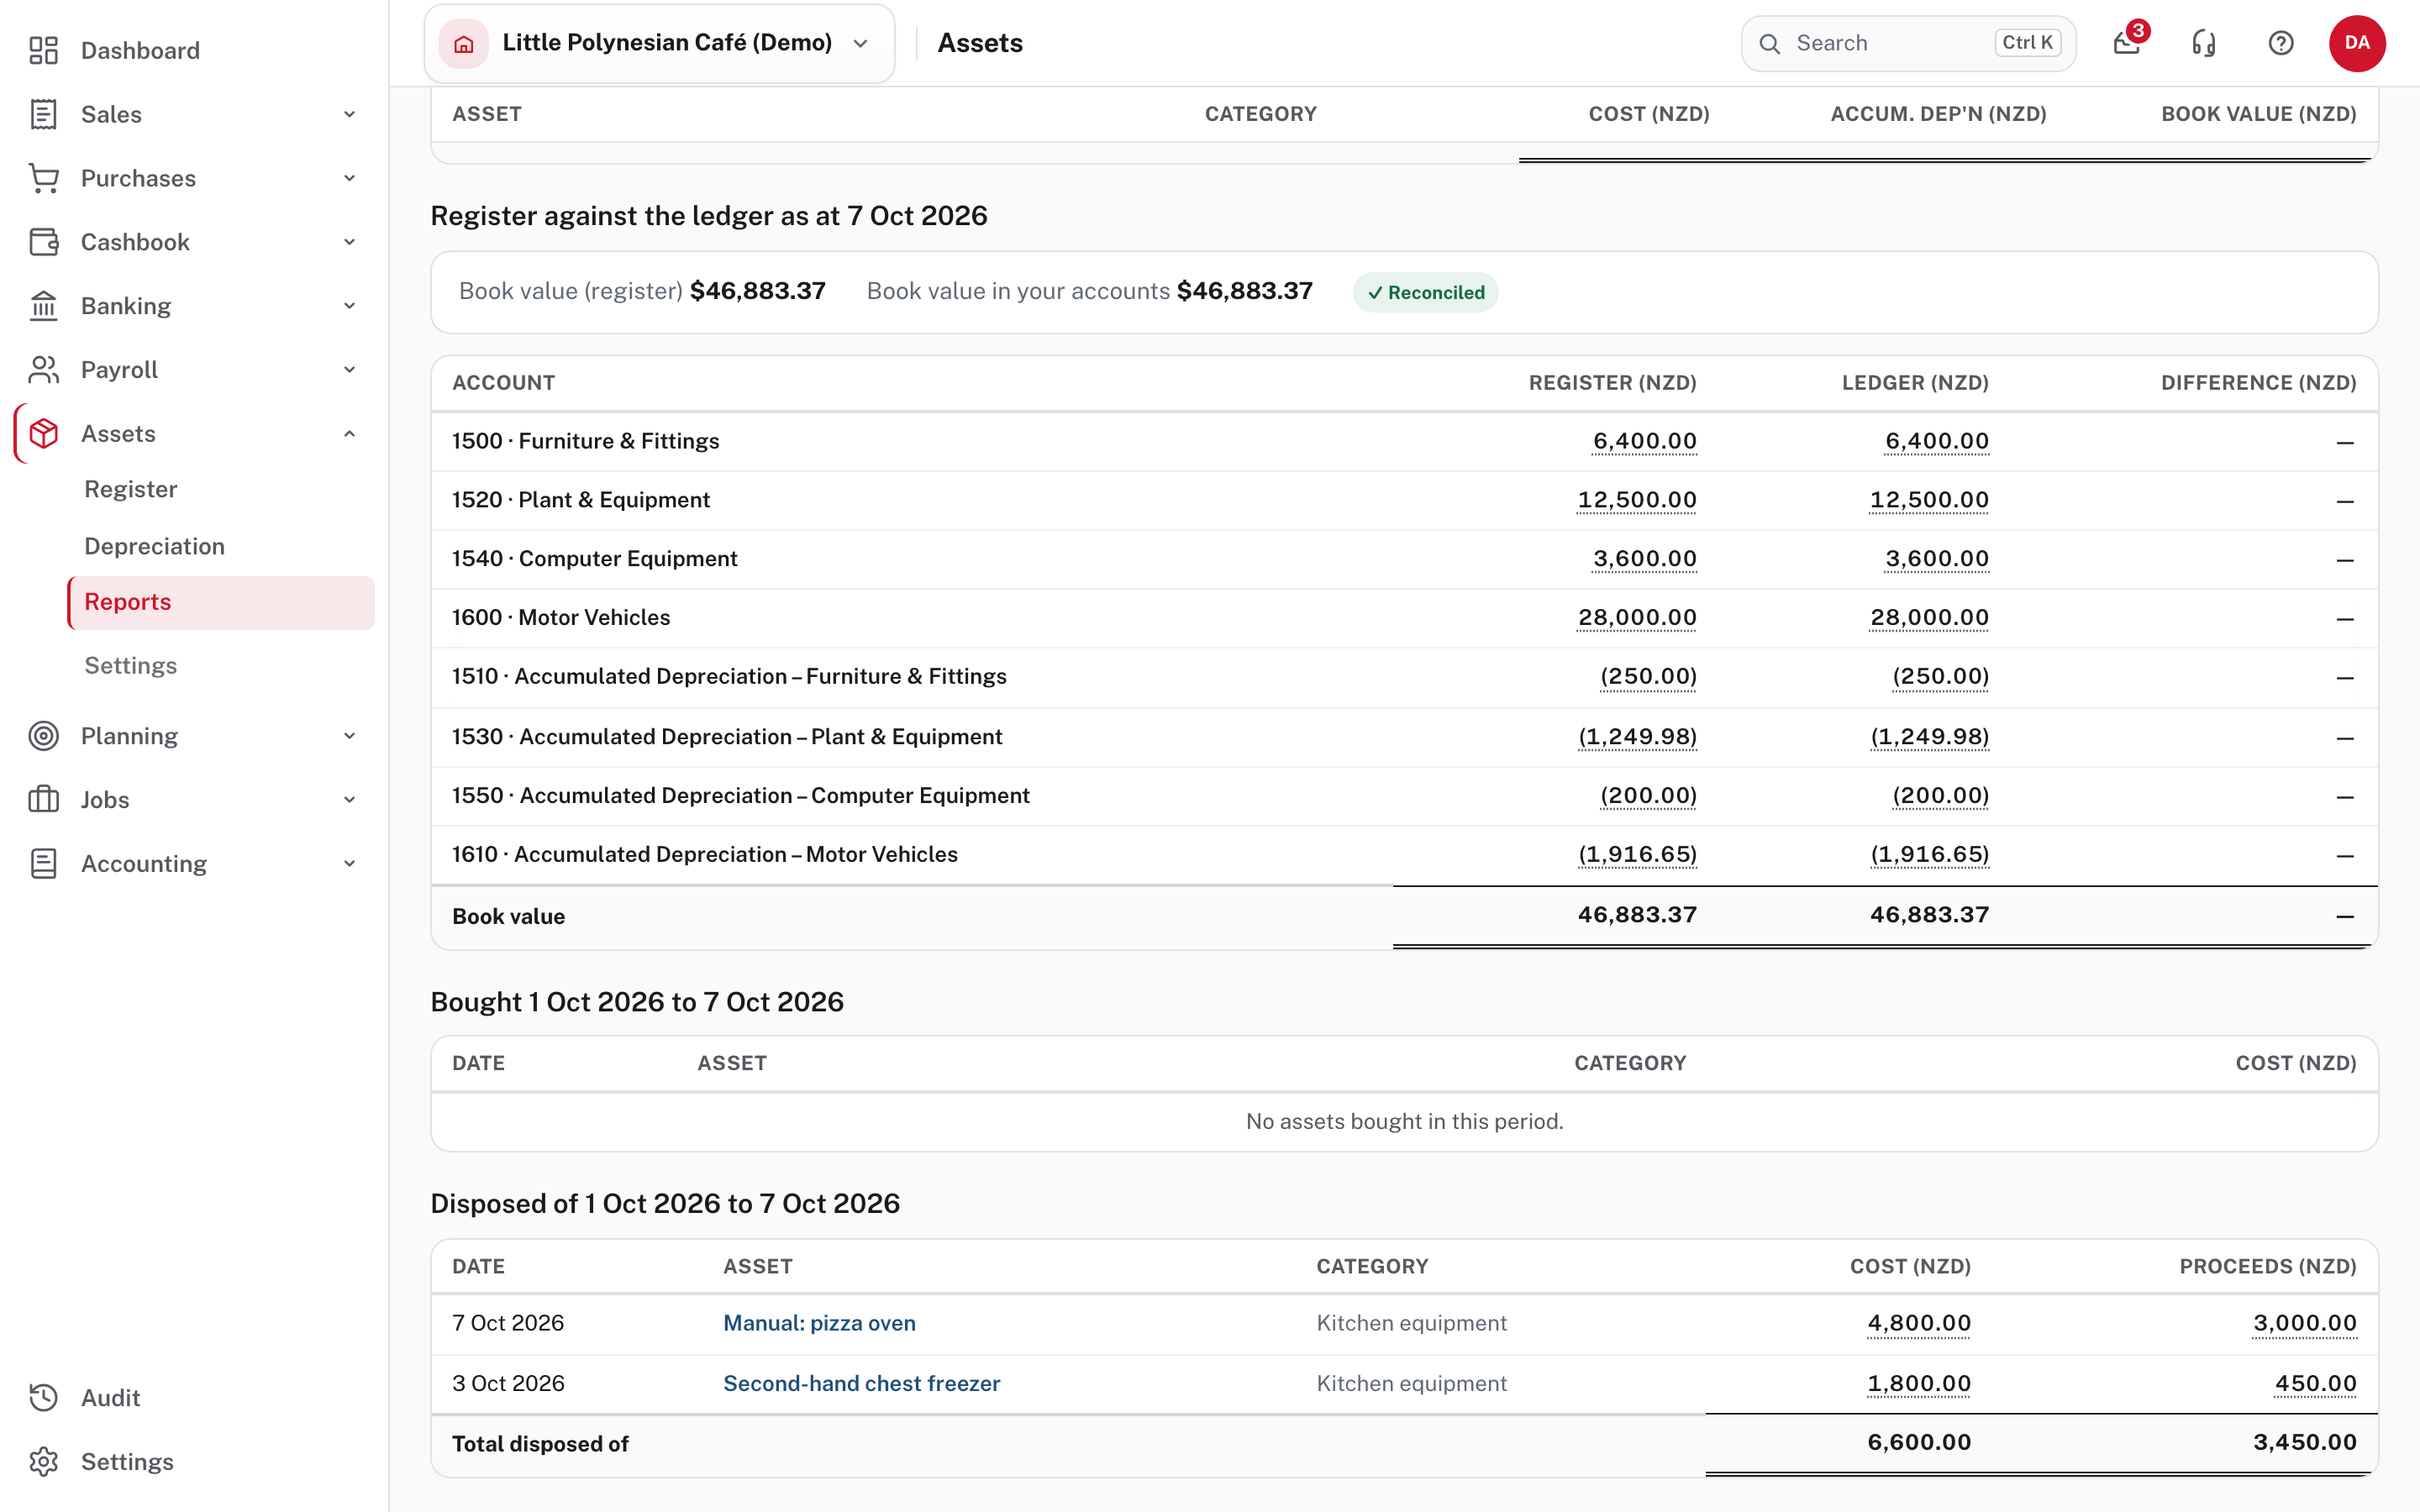Screen dimensions: 2420x1512
Task: Click the Audit history icon
Action: 44,1397
